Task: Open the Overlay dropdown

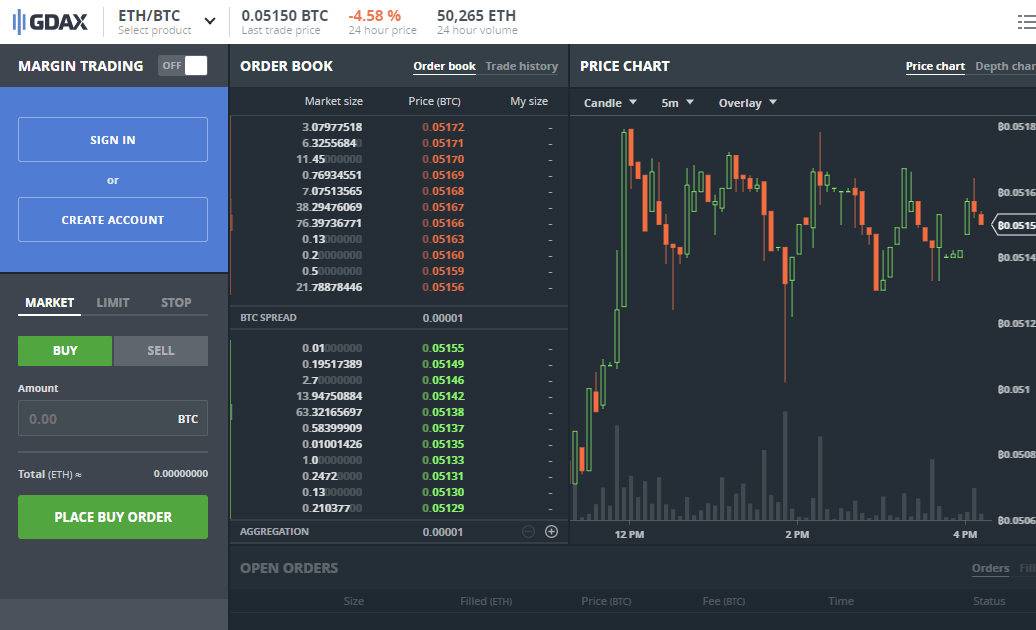Action: 747,103
